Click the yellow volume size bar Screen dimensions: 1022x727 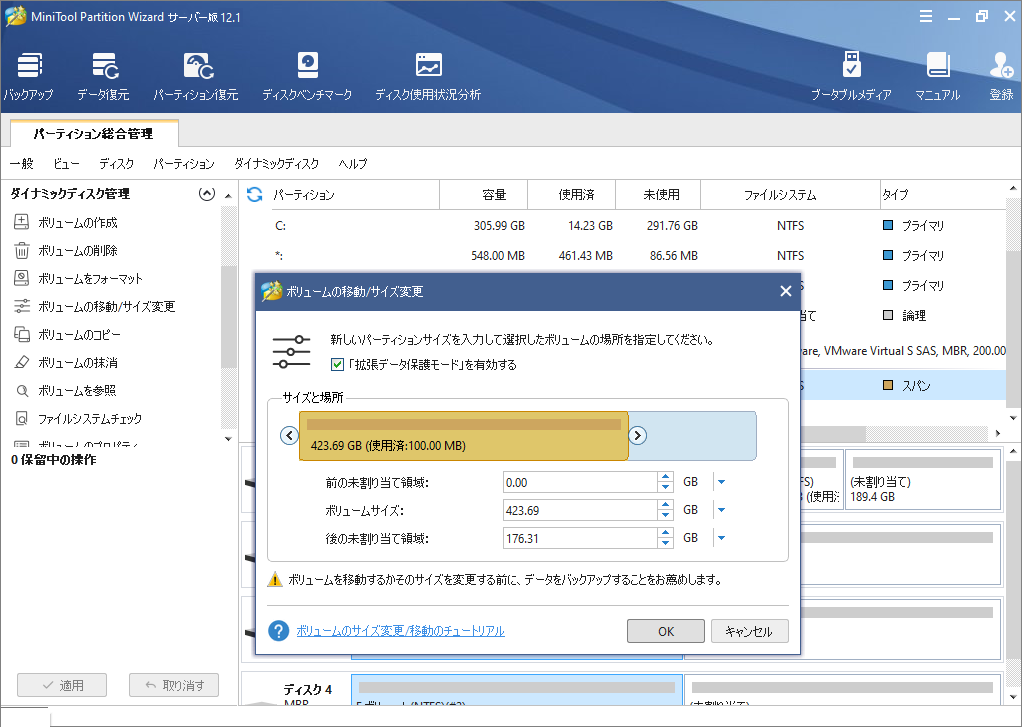[x=463, y=436]
